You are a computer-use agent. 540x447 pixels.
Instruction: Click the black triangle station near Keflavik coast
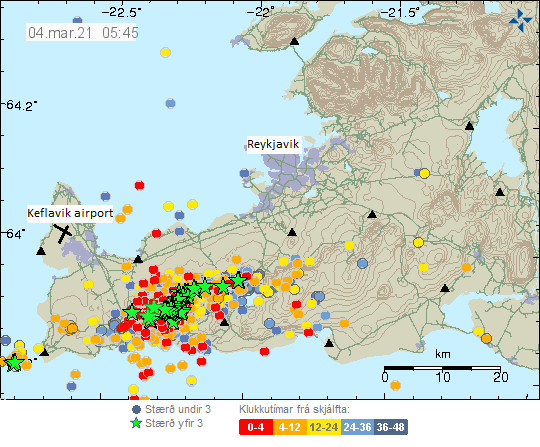(41, 251)
